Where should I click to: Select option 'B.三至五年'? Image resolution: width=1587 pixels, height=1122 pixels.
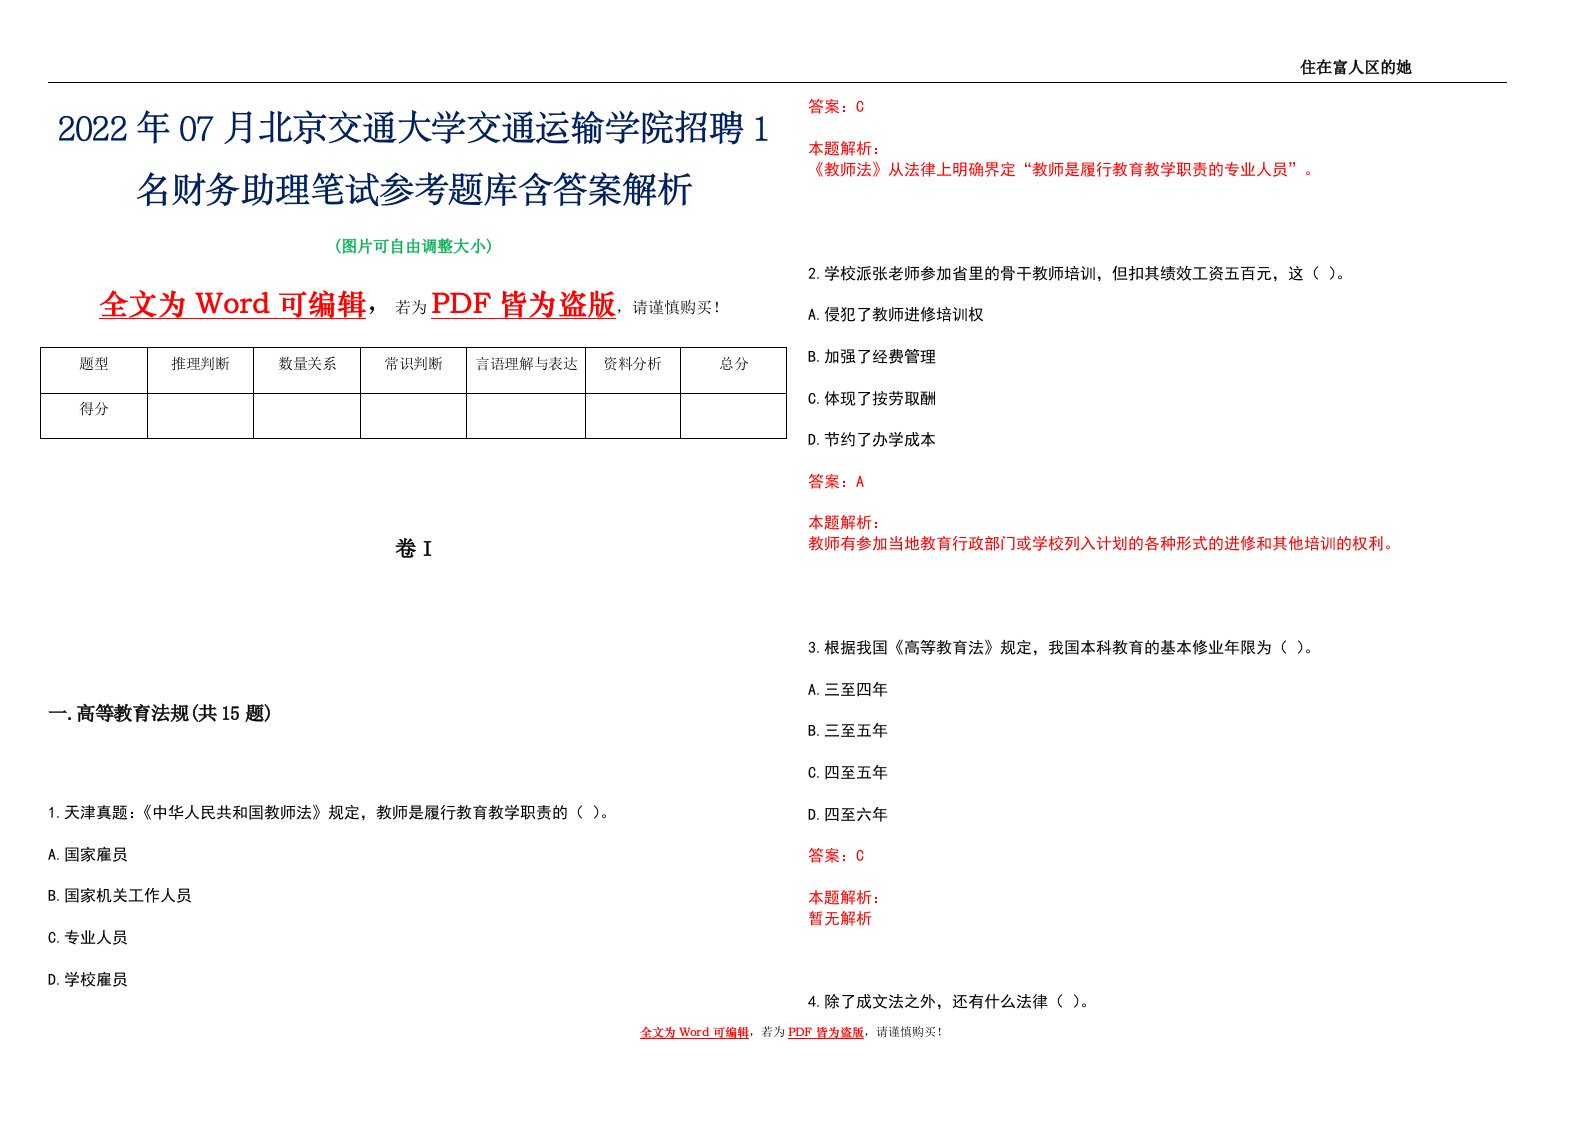[848, 731]
